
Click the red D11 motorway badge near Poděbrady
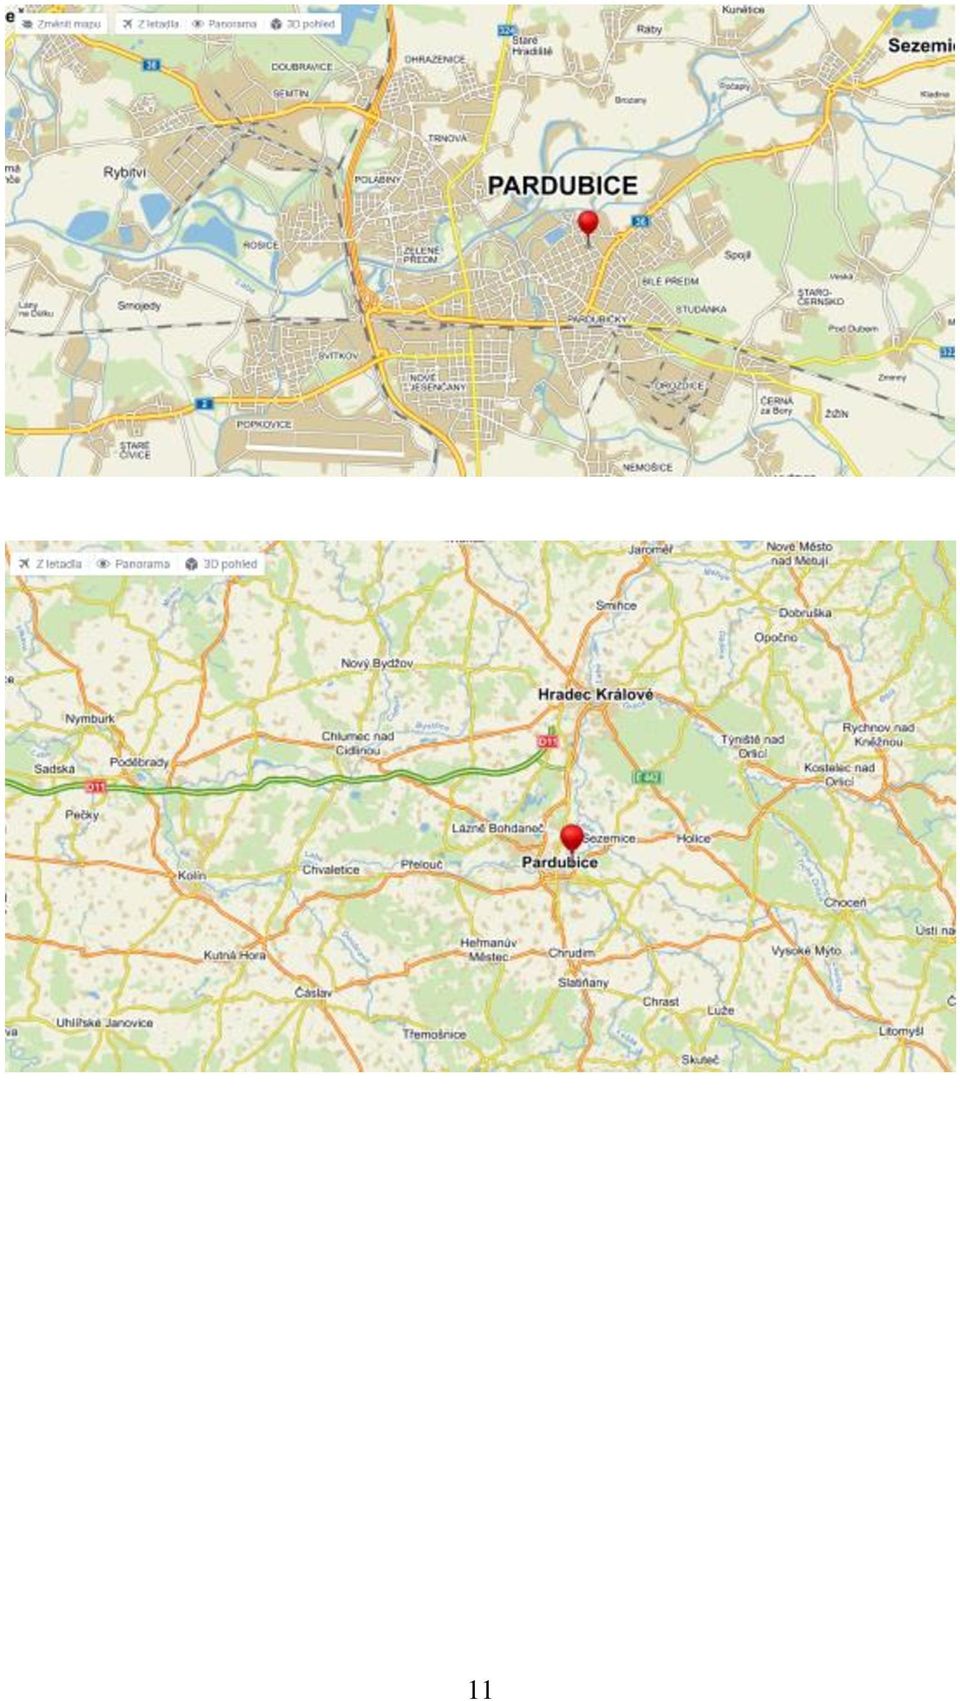tap(95, 787)
